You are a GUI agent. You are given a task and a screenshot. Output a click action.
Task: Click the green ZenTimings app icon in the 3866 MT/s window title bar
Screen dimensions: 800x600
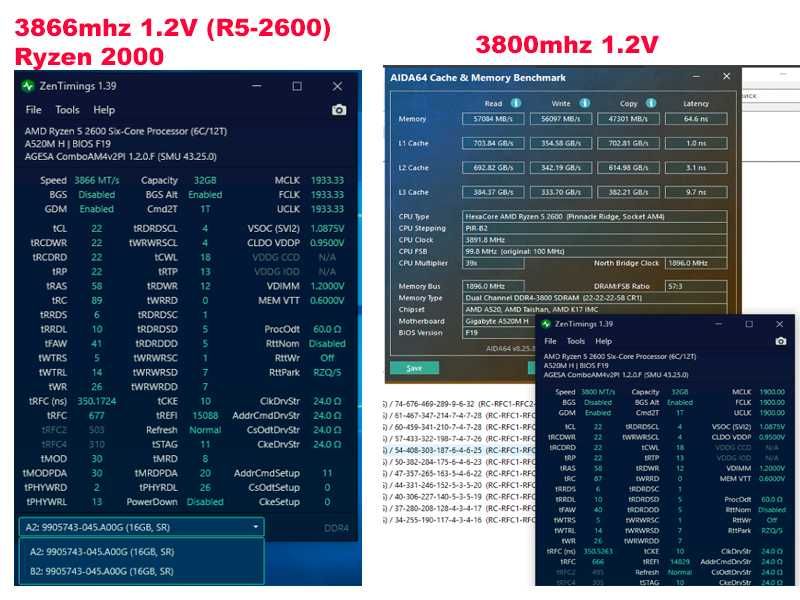tap(28, 86)
